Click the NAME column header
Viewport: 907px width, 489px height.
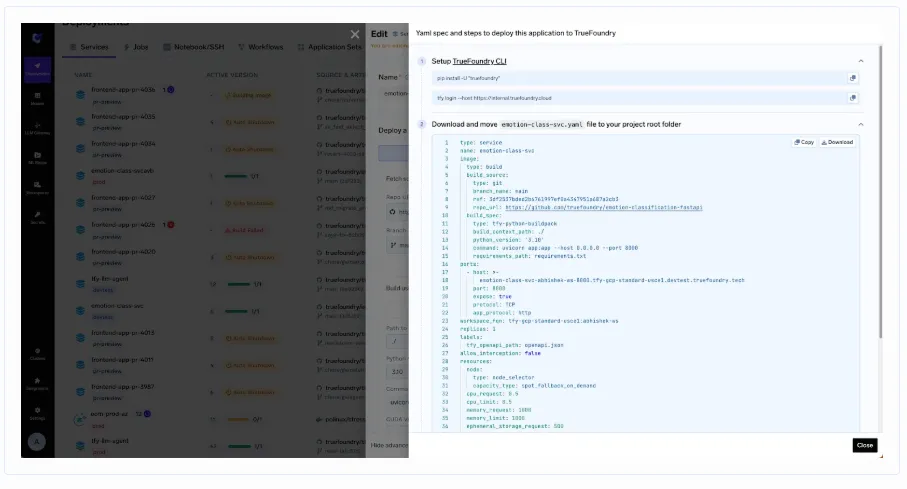(83, 75)
